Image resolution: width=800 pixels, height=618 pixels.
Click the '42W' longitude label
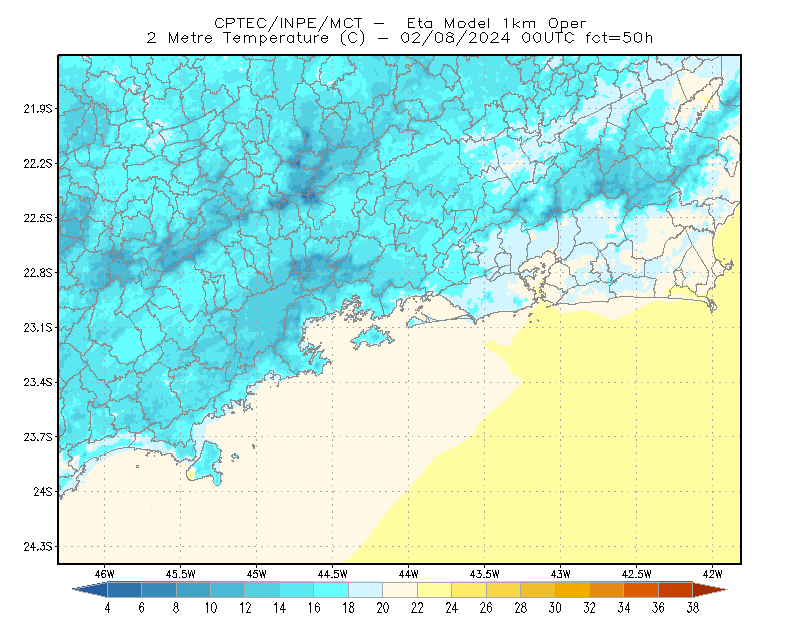coord(713,574)
